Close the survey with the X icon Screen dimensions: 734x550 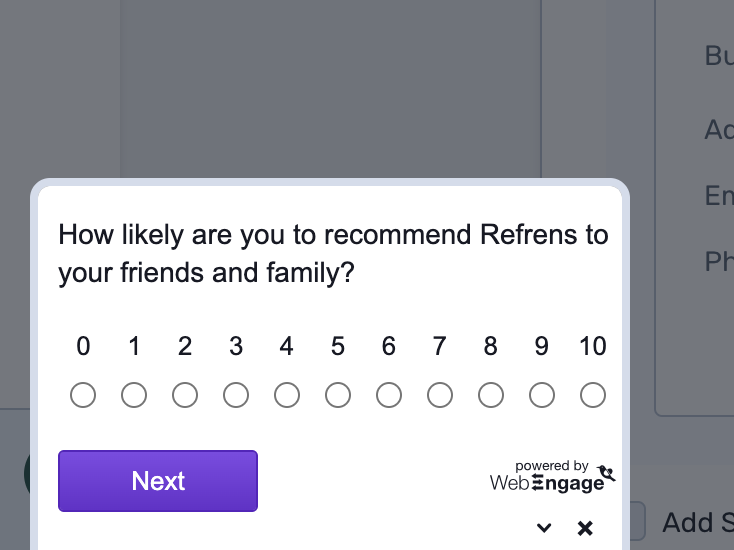pos(585,528)
